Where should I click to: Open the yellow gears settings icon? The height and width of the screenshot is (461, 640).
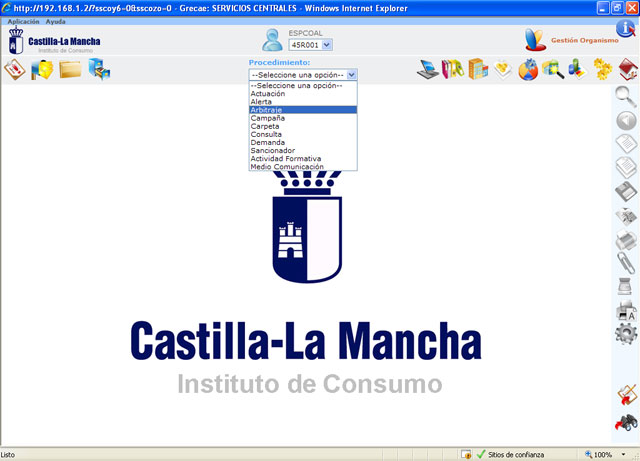pyautogui.click(x=602, y=69)
